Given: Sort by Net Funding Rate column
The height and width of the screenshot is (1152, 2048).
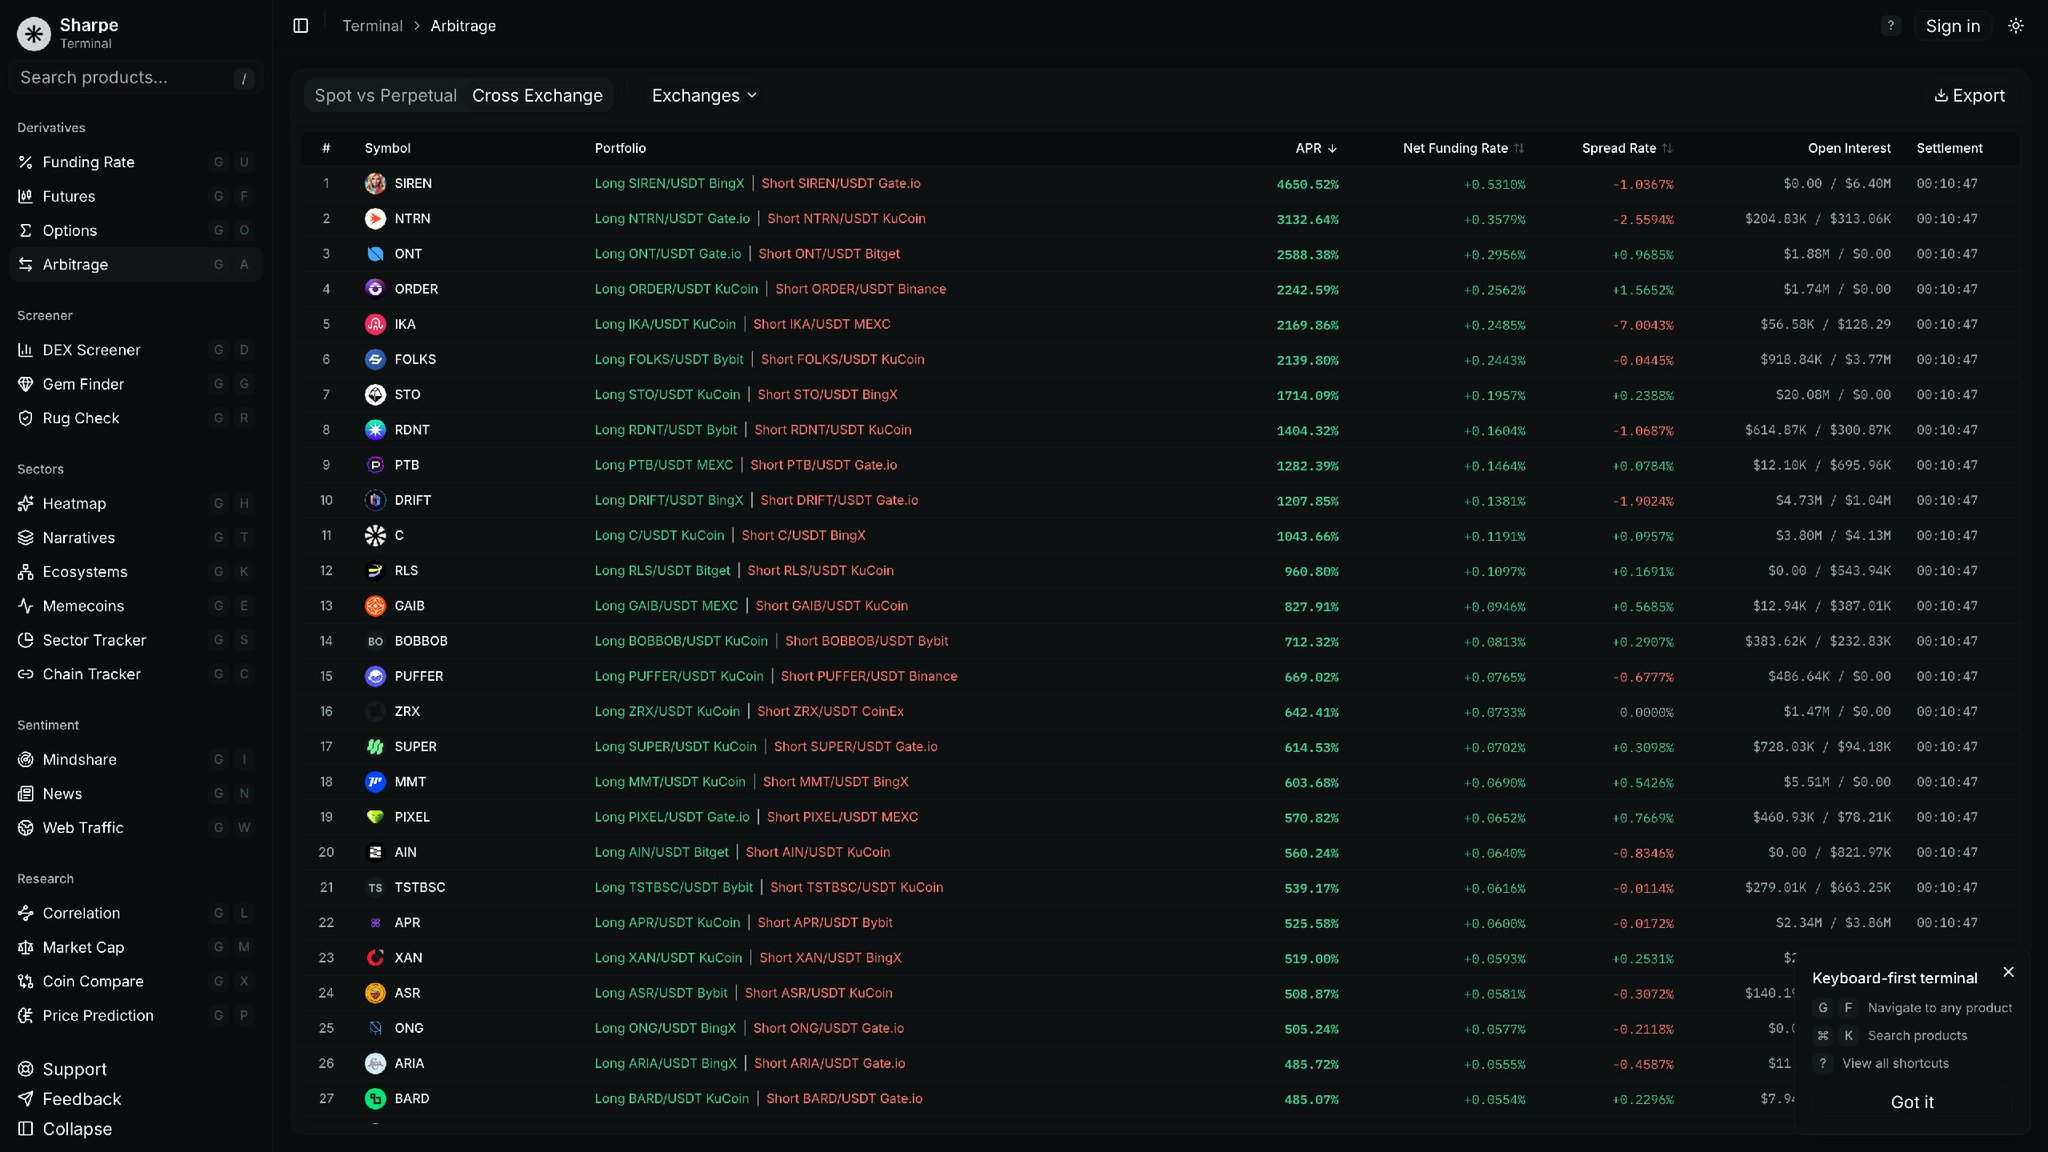Looking at the screenshot, I should point(1455,148).
